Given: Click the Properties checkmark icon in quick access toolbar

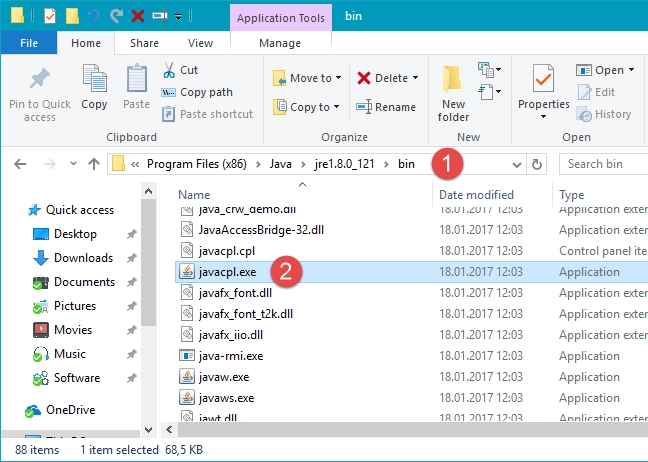Looking at the screenshot, I should [50, 16].
